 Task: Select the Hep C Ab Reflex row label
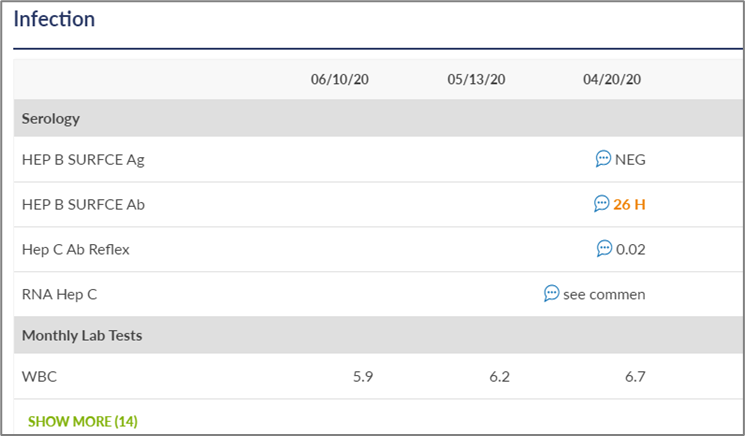point(76,250)
